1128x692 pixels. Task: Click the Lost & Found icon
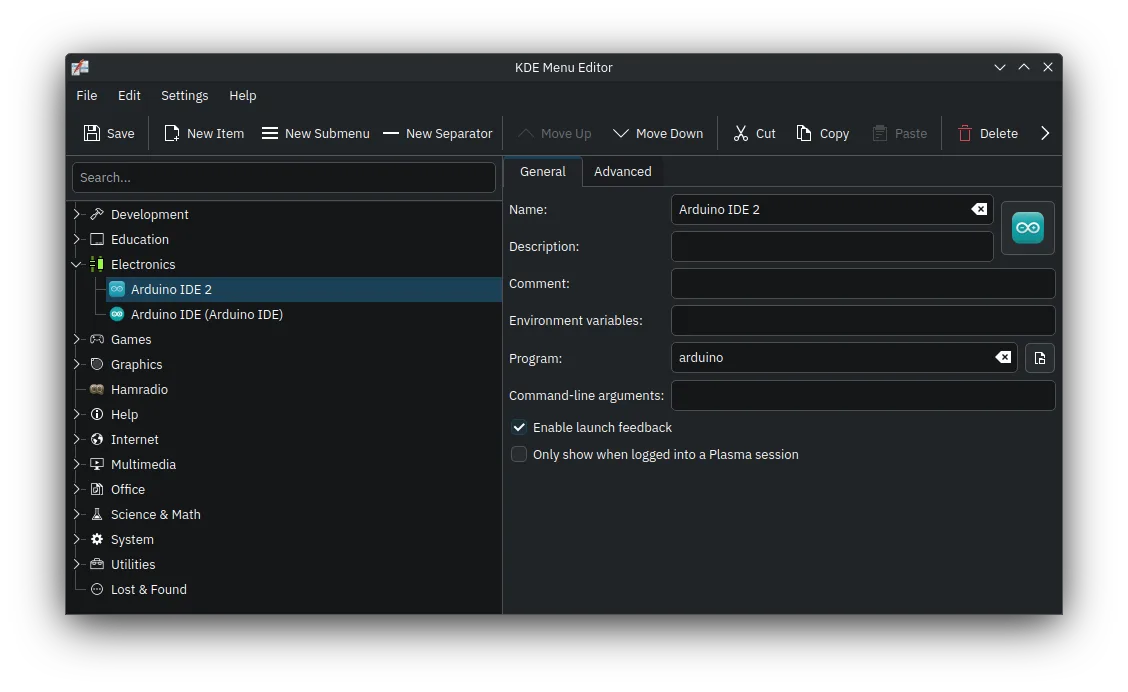click(97, 590)
